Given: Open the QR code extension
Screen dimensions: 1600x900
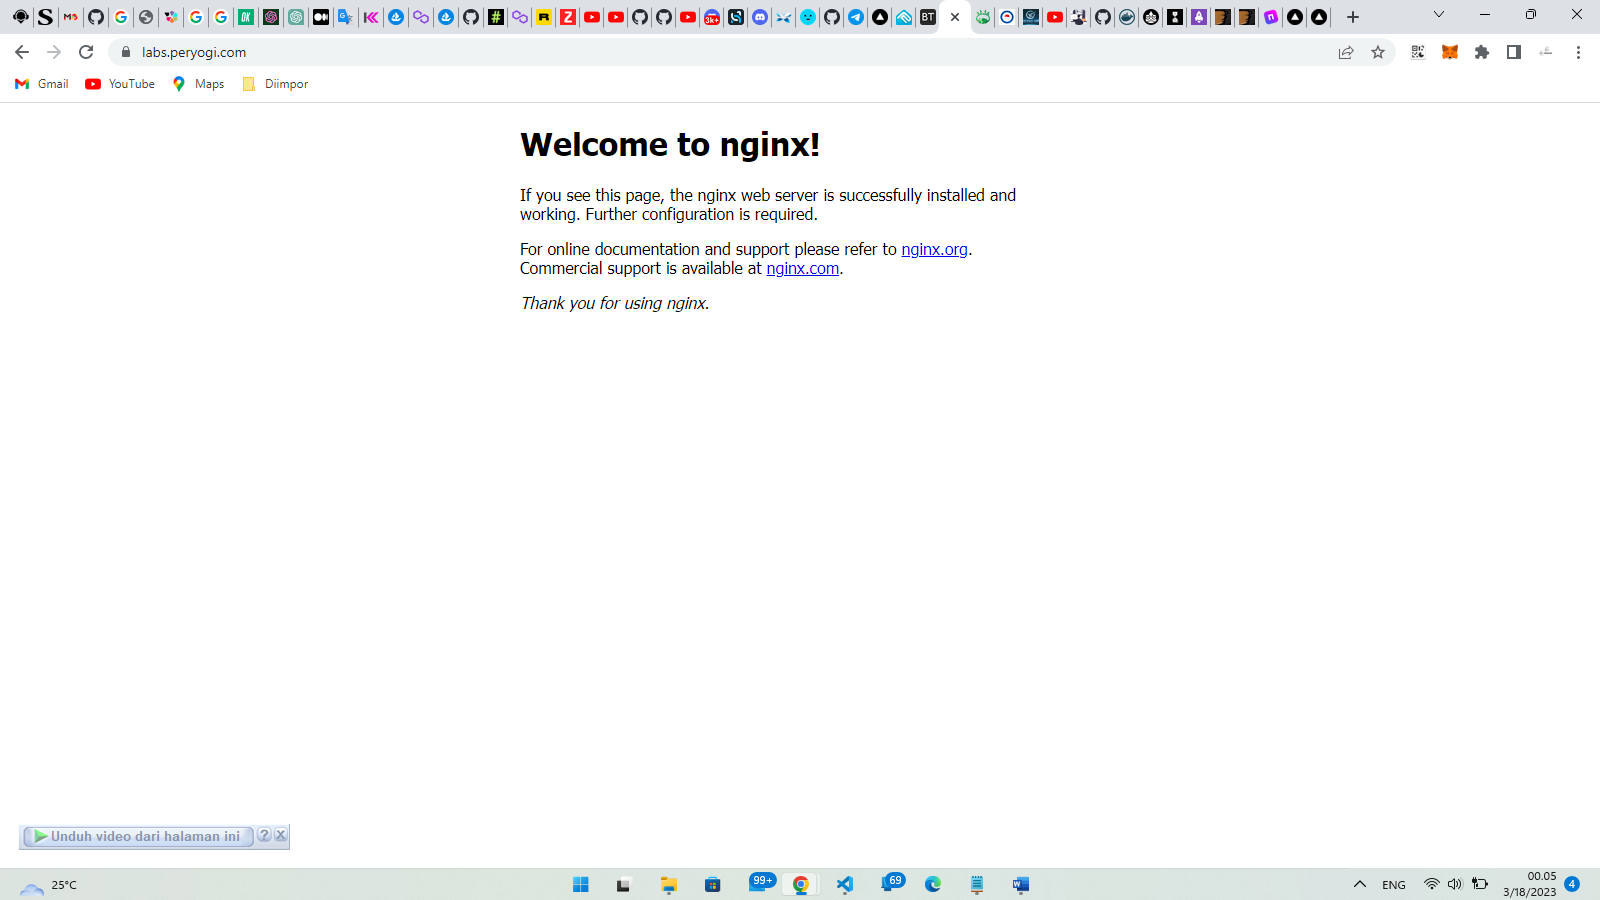Looking at the screenshot, I should click(1418, 52).
